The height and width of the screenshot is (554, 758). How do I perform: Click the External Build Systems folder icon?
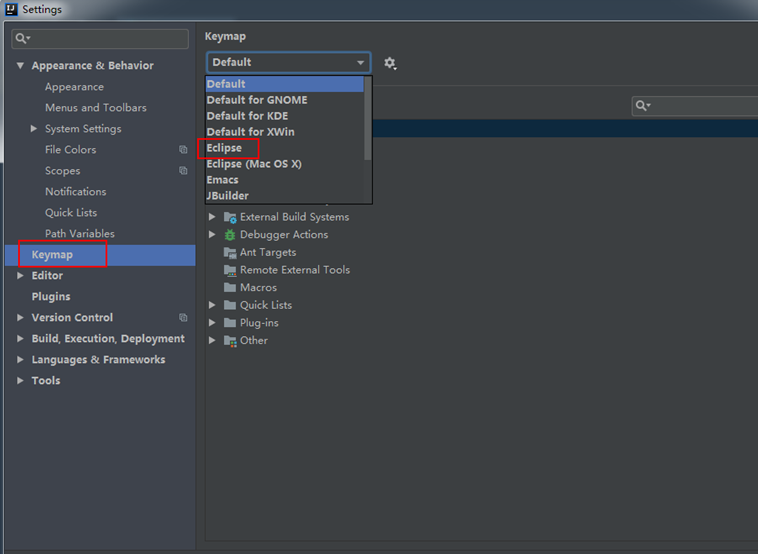230,217
